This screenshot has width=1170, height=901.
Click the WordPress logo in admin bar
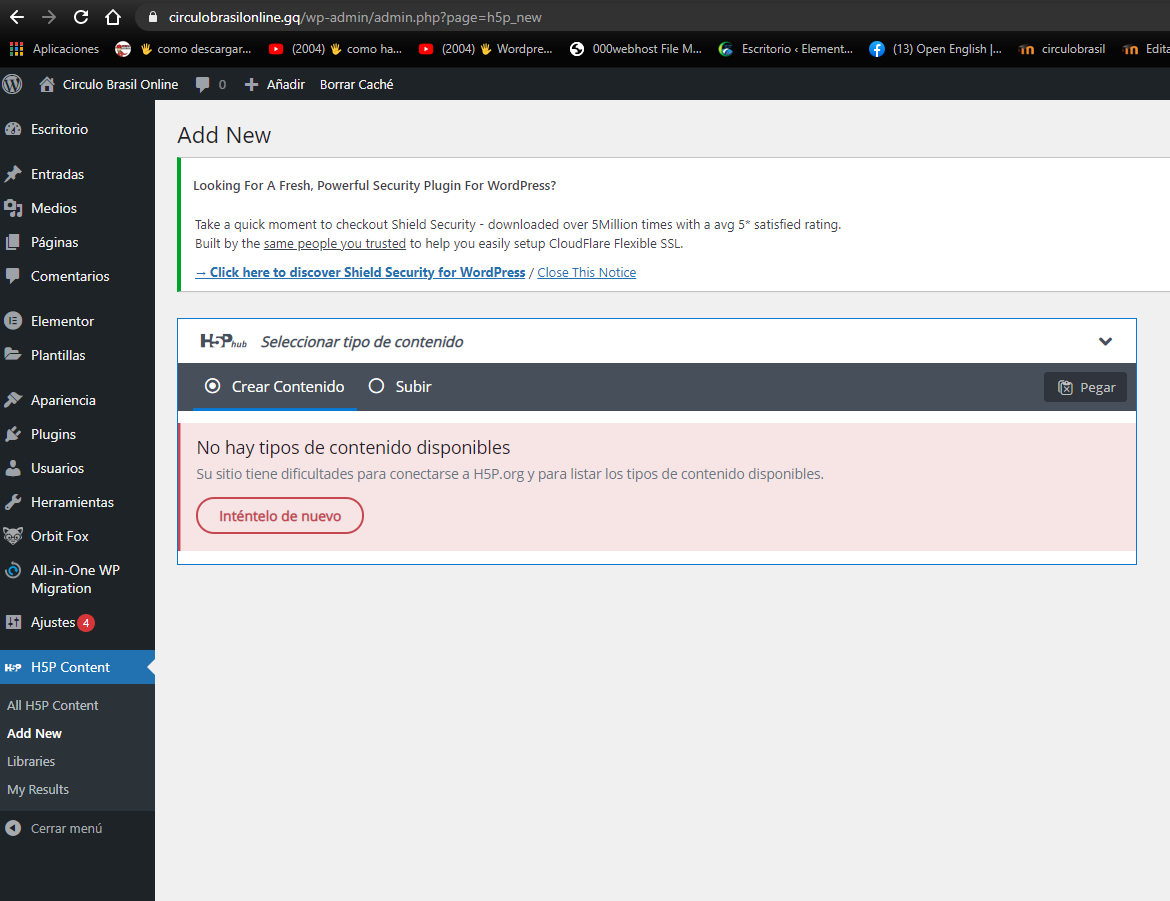pos(13,84)
